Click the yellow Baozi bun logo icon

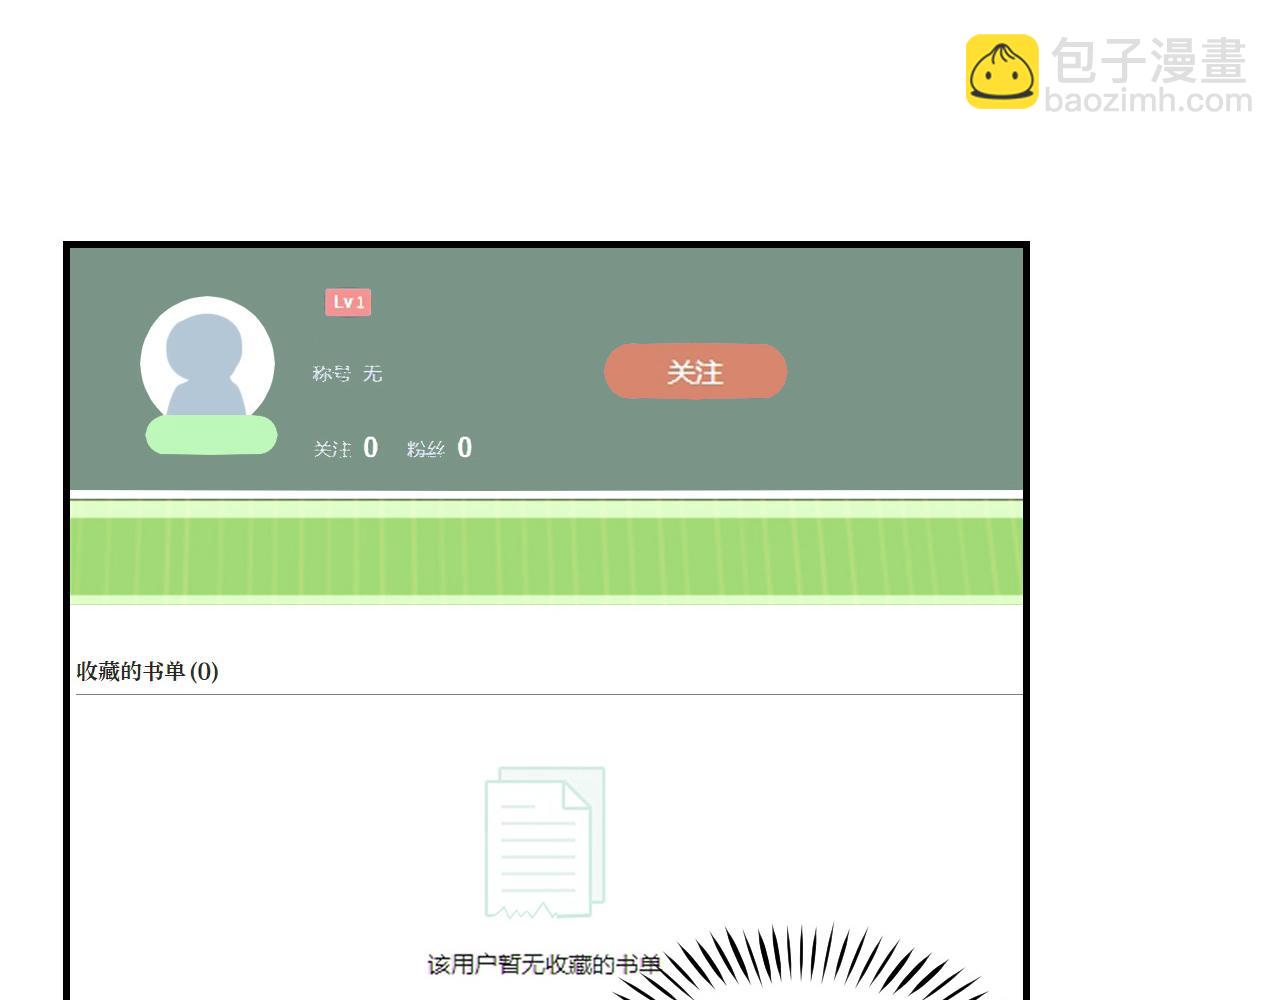1001,71
